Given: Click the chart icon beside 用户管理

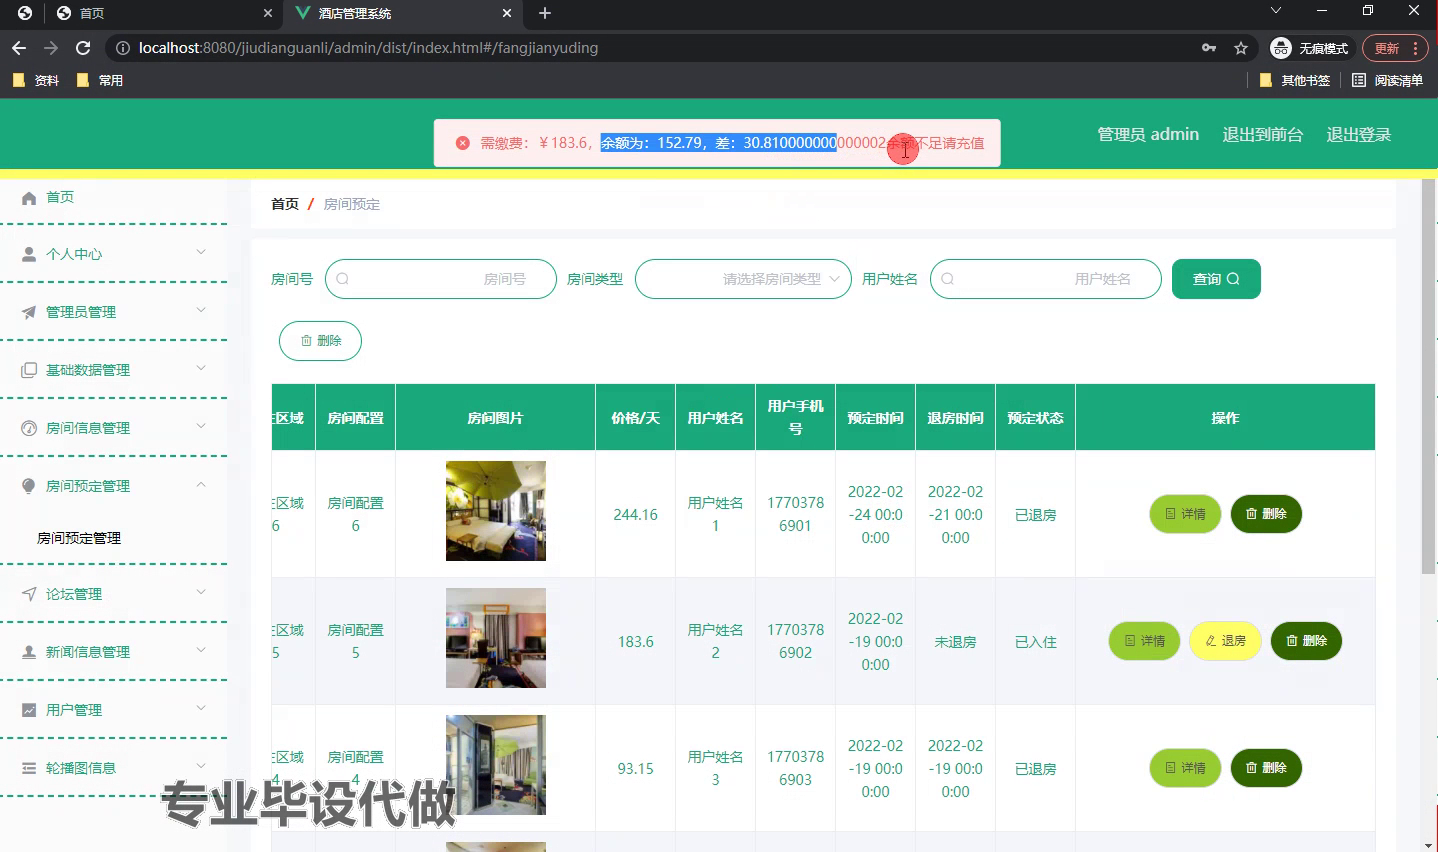Looking at the screenshot, I should coord(29,710).
